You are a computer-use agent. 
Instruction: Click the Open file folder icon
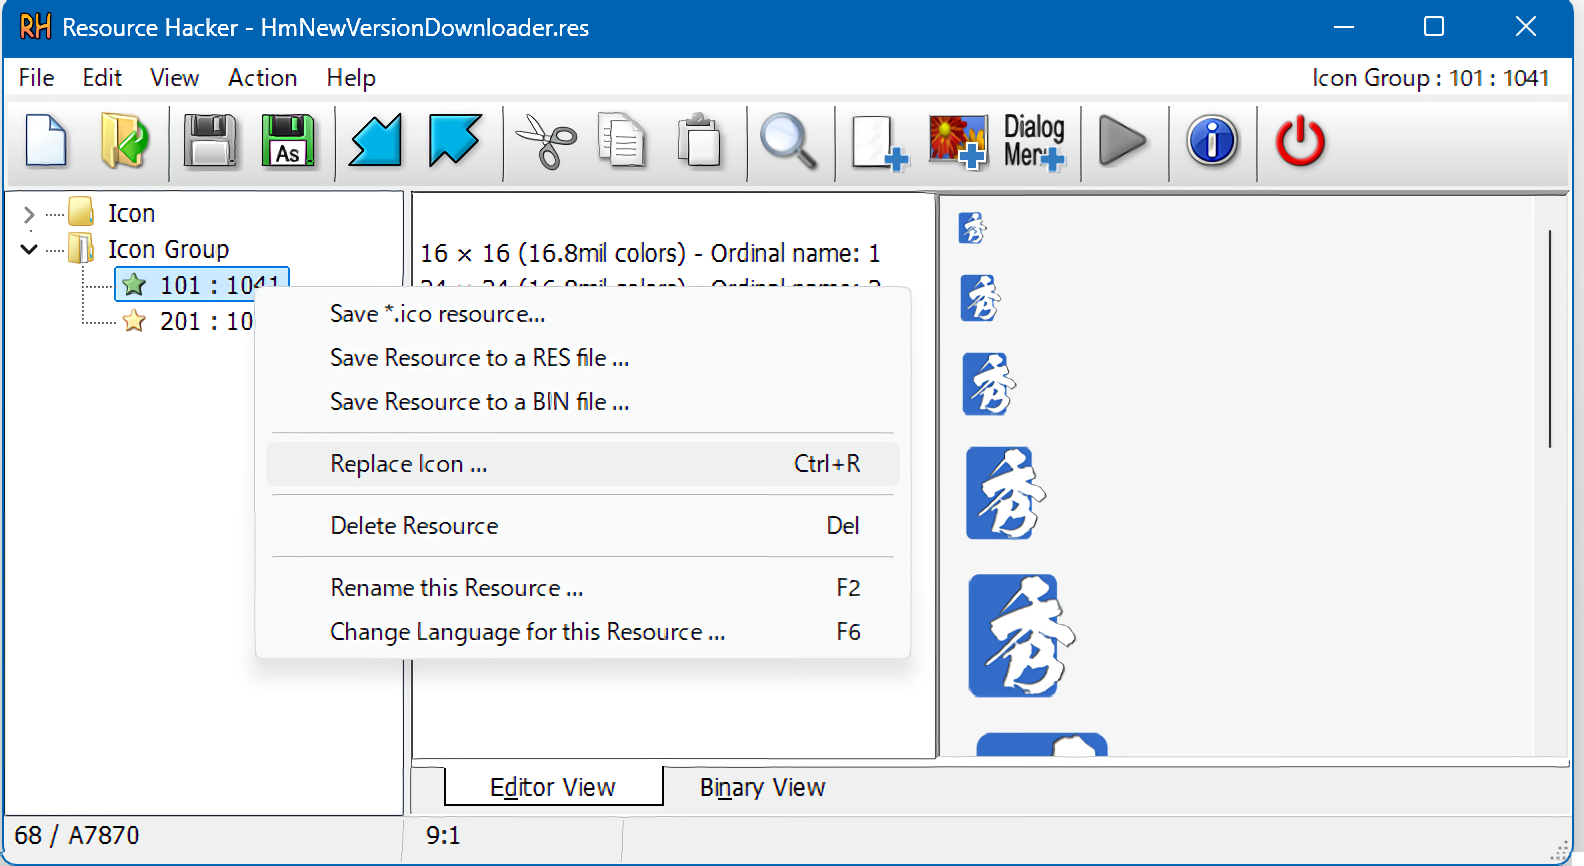(x=124, y=141)
